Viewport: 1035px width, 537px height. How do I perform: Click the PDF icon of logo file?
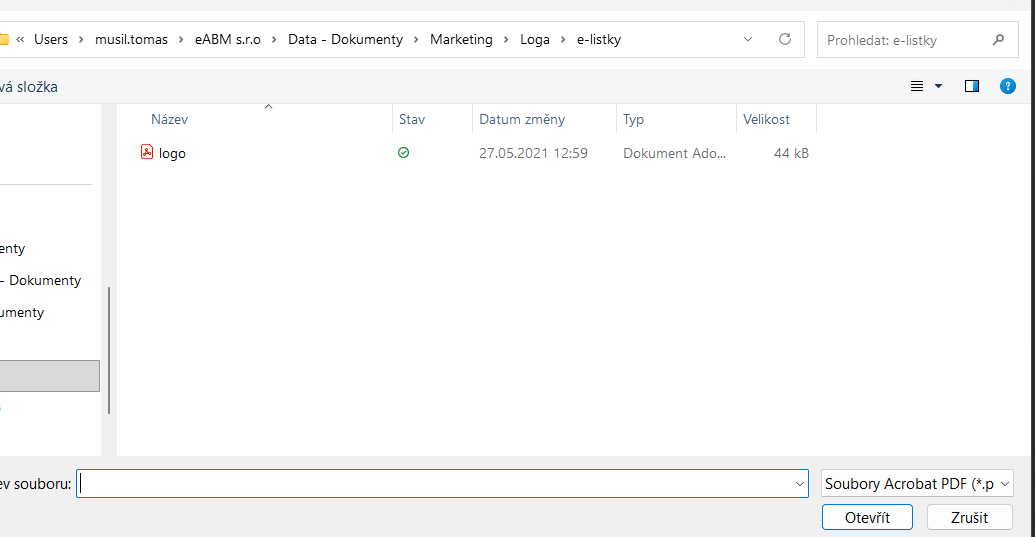147,153
